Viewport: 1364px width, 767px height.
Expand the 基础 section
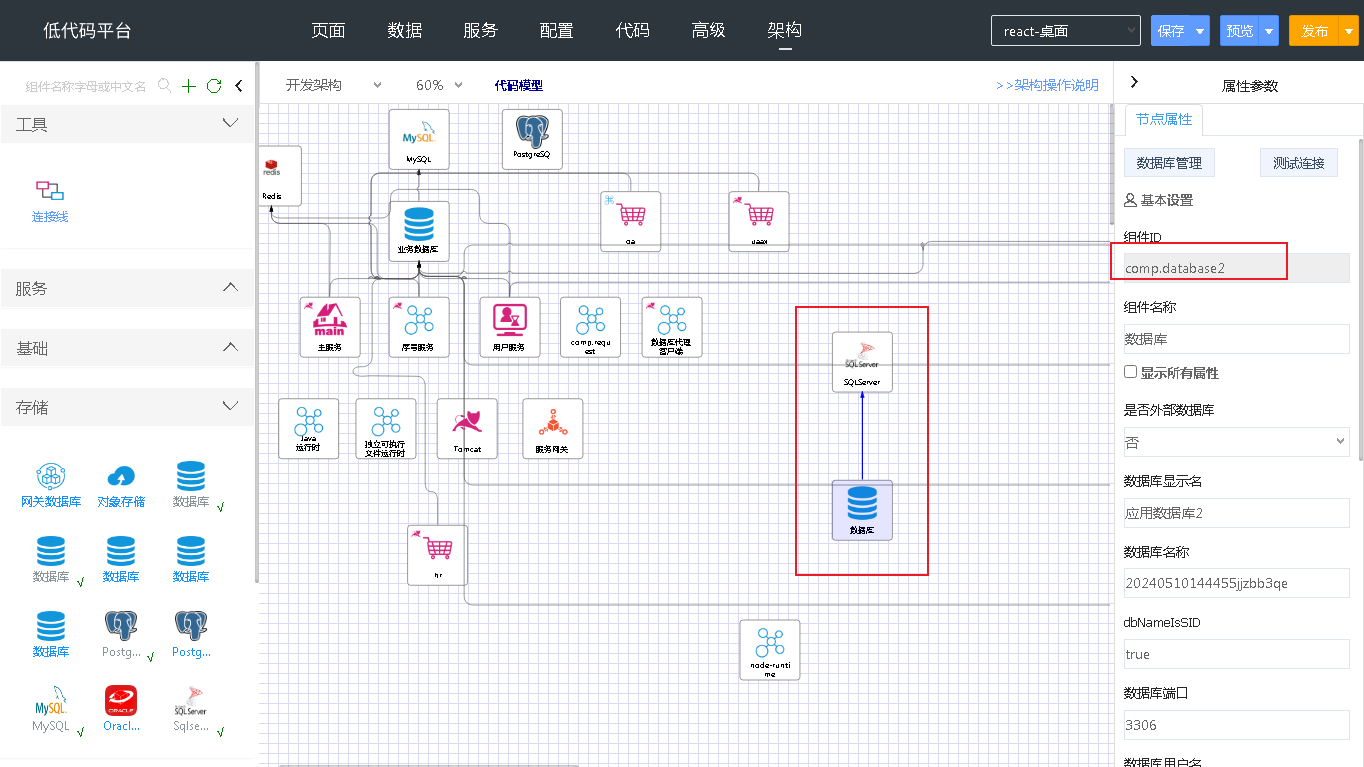230,347
